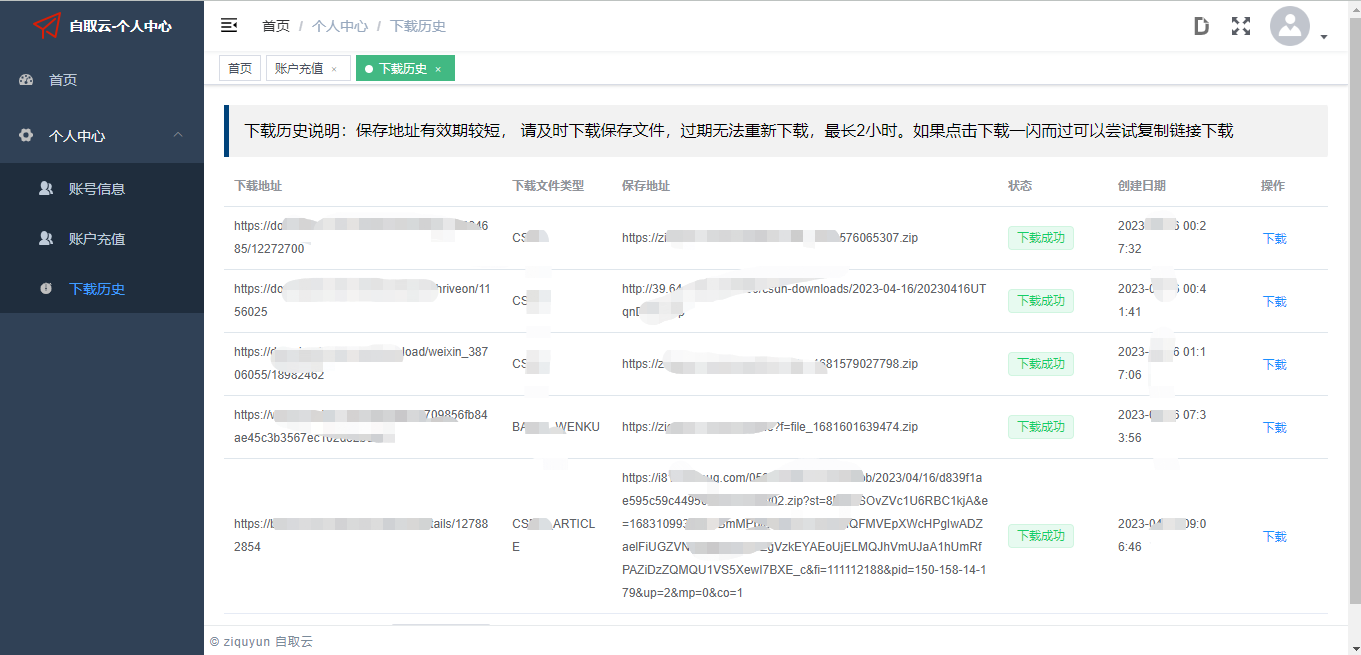The width and height of the screenshot is (1361, 655).
Task: Close the 下载历史 tab
Action: pos(438,69)
